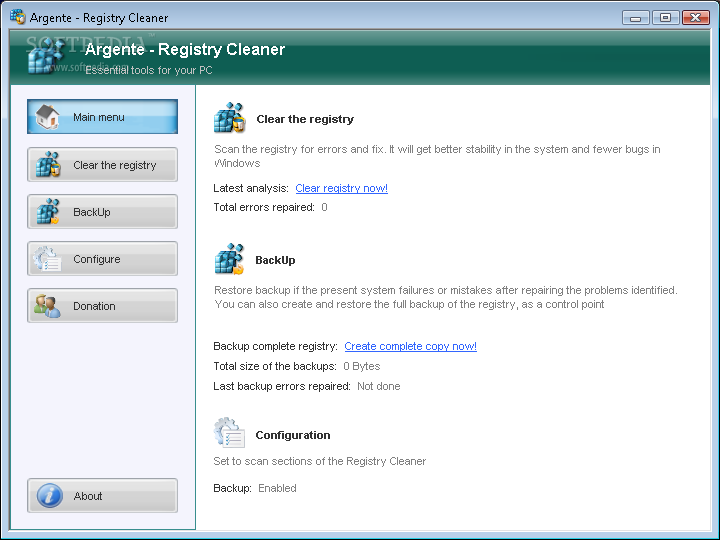This screenshot has height=540, width=720.
Task: Click the 'Enabled' backup status value
Action: [277, 488]
